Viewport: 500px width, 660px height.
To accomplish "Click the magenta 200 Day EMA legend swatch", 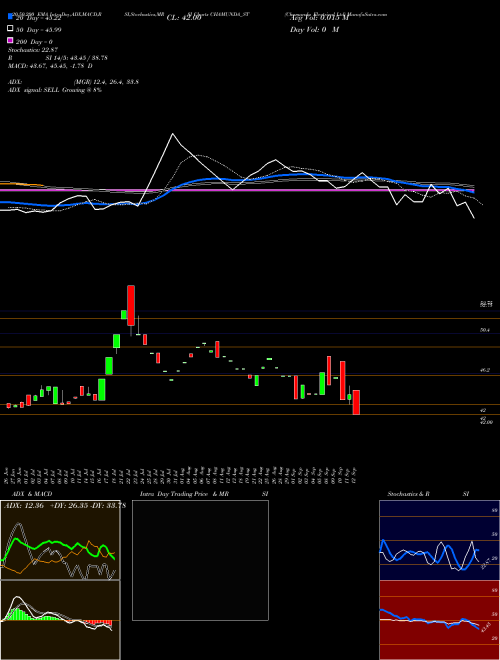I will (10, 40).
